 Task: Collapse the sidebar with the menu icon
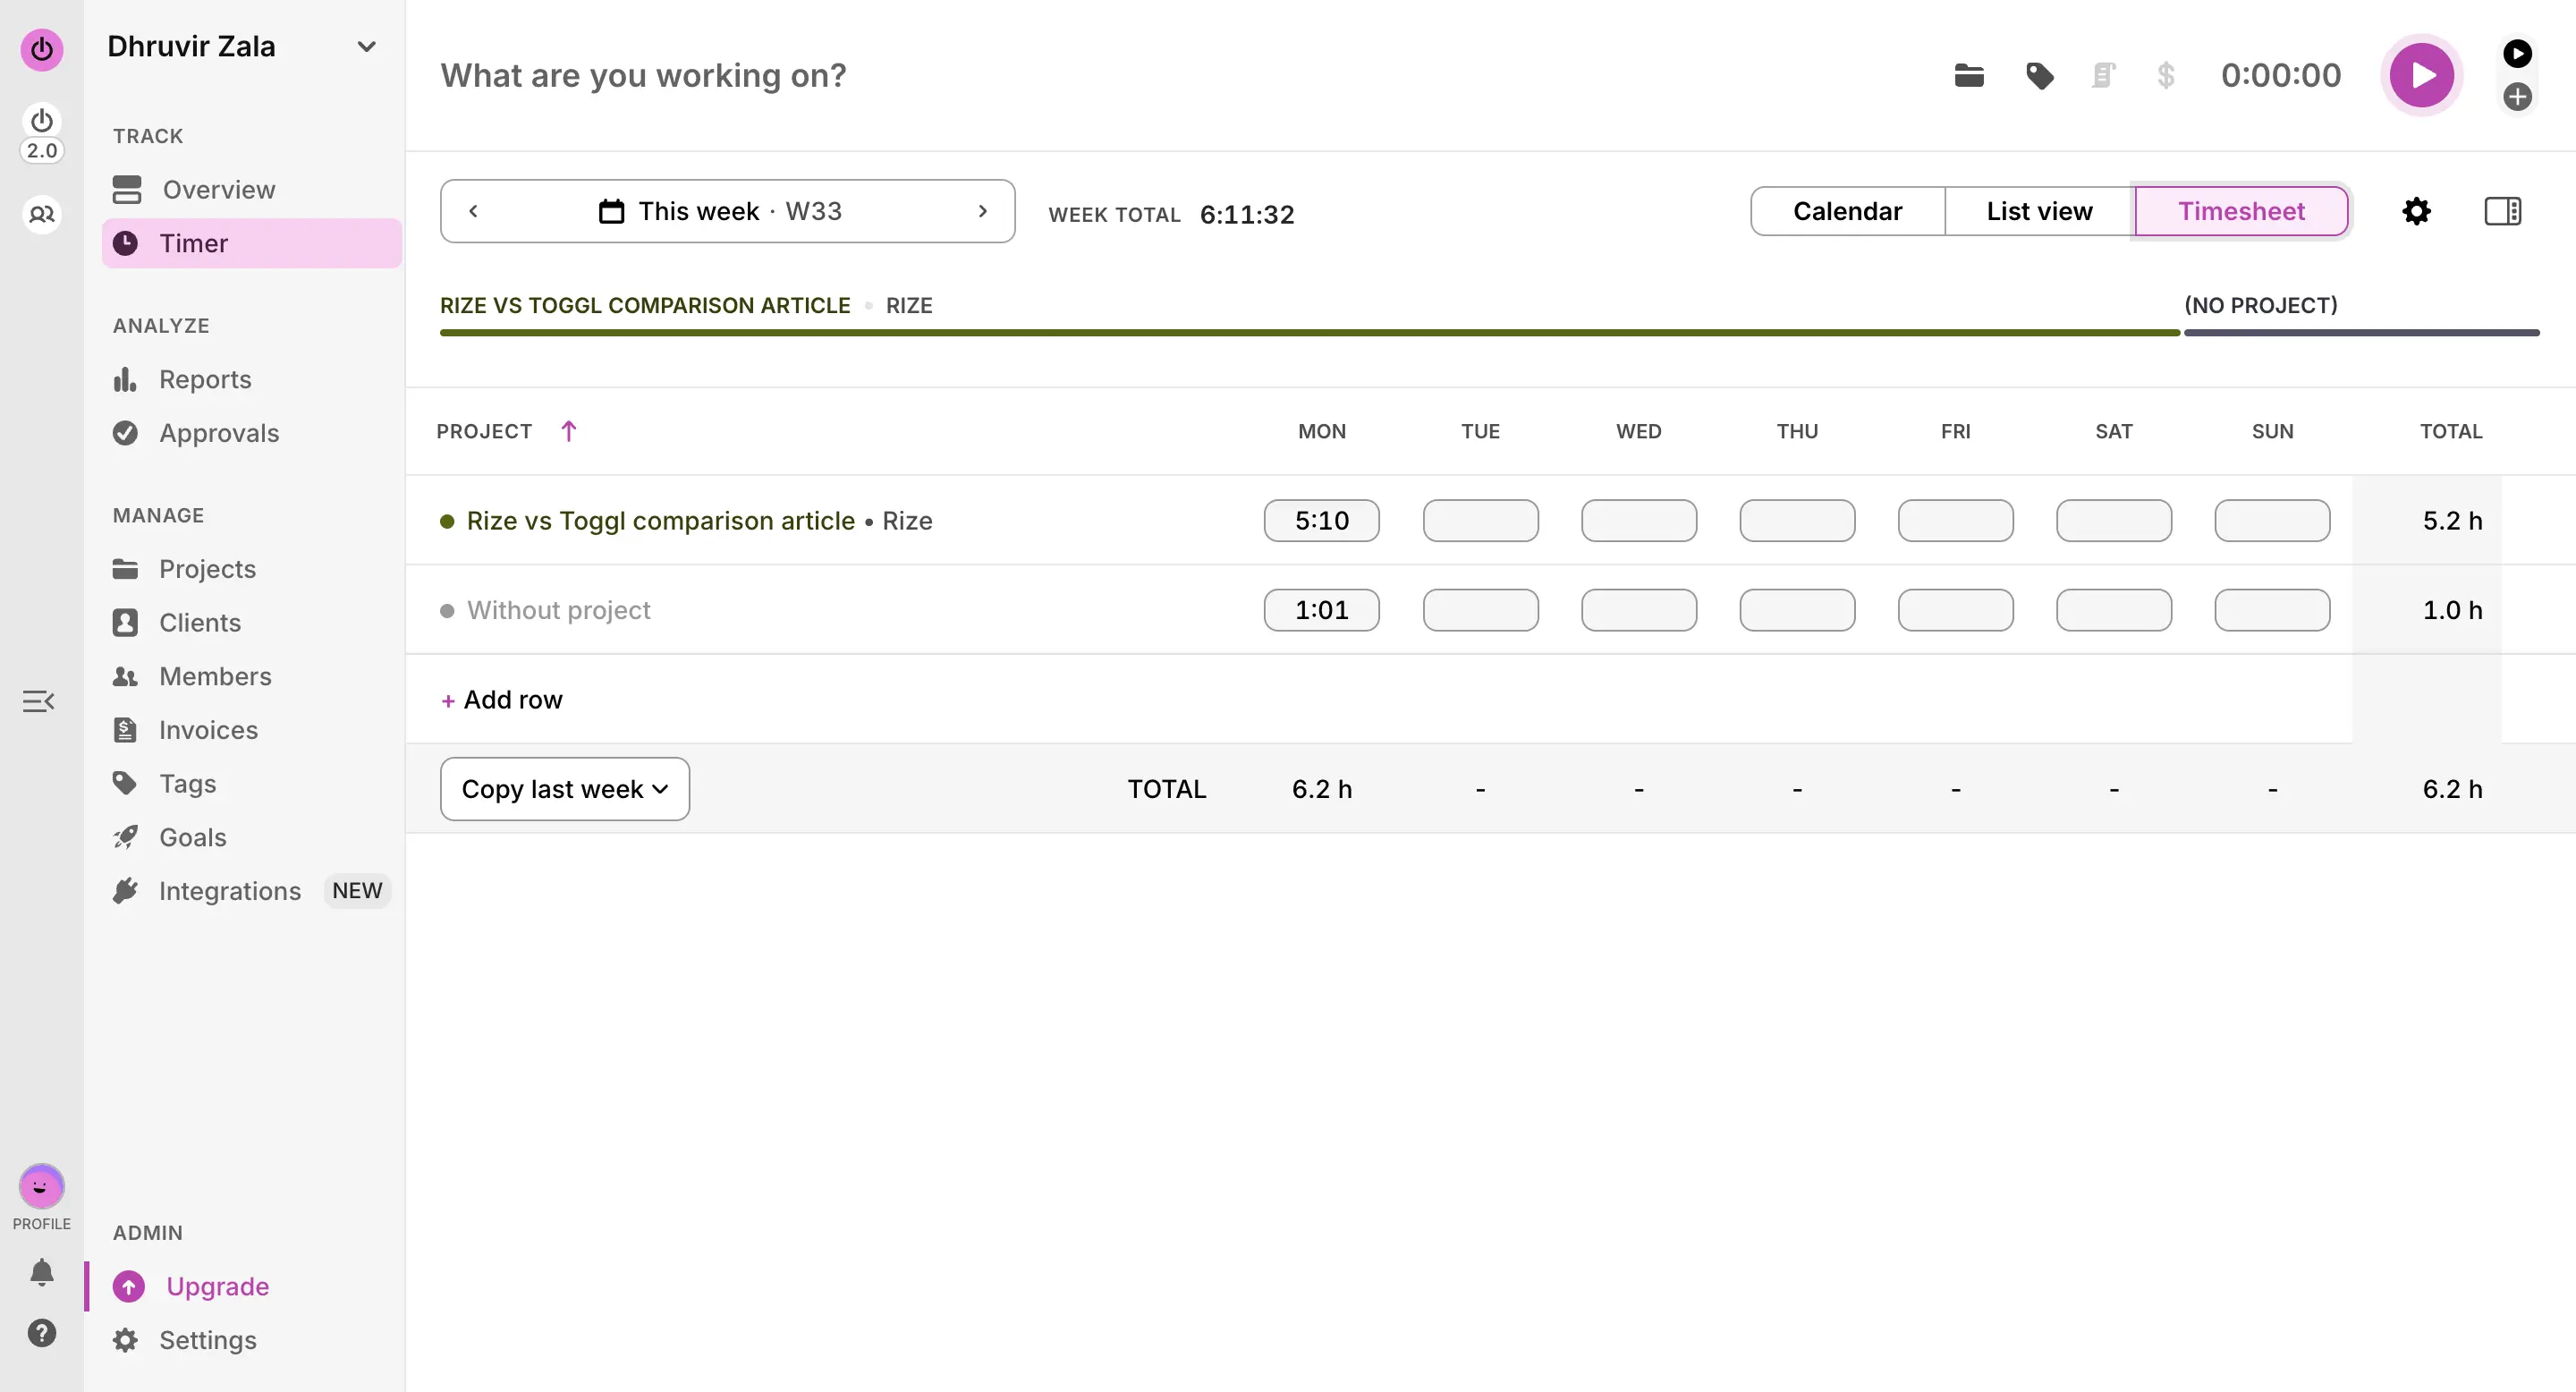39,701
